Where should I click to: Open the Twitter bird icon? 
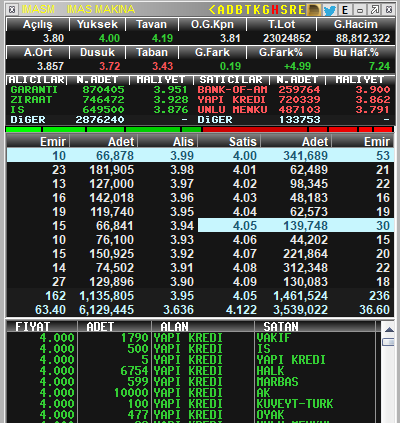tap(330, 10)
